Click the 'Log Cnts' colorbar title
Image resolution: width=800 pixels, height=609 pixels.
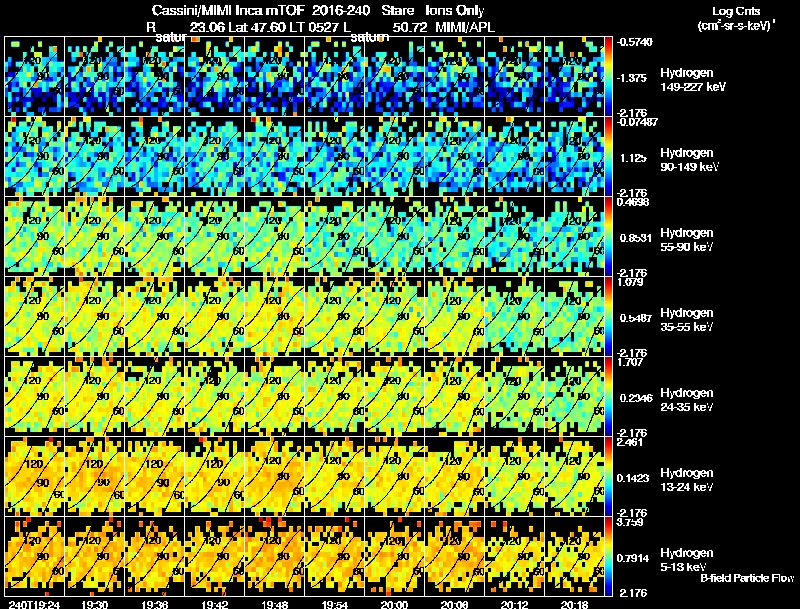point(736,11)
